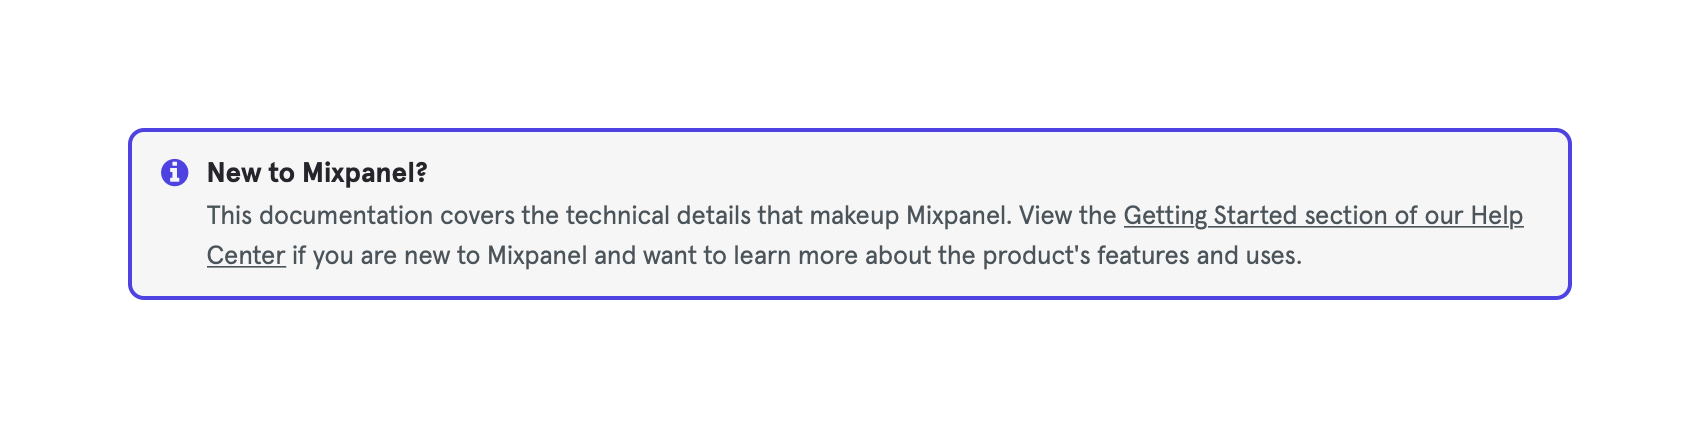
Task: Click the words "Getting Started" in the link
Action: 1210,216
